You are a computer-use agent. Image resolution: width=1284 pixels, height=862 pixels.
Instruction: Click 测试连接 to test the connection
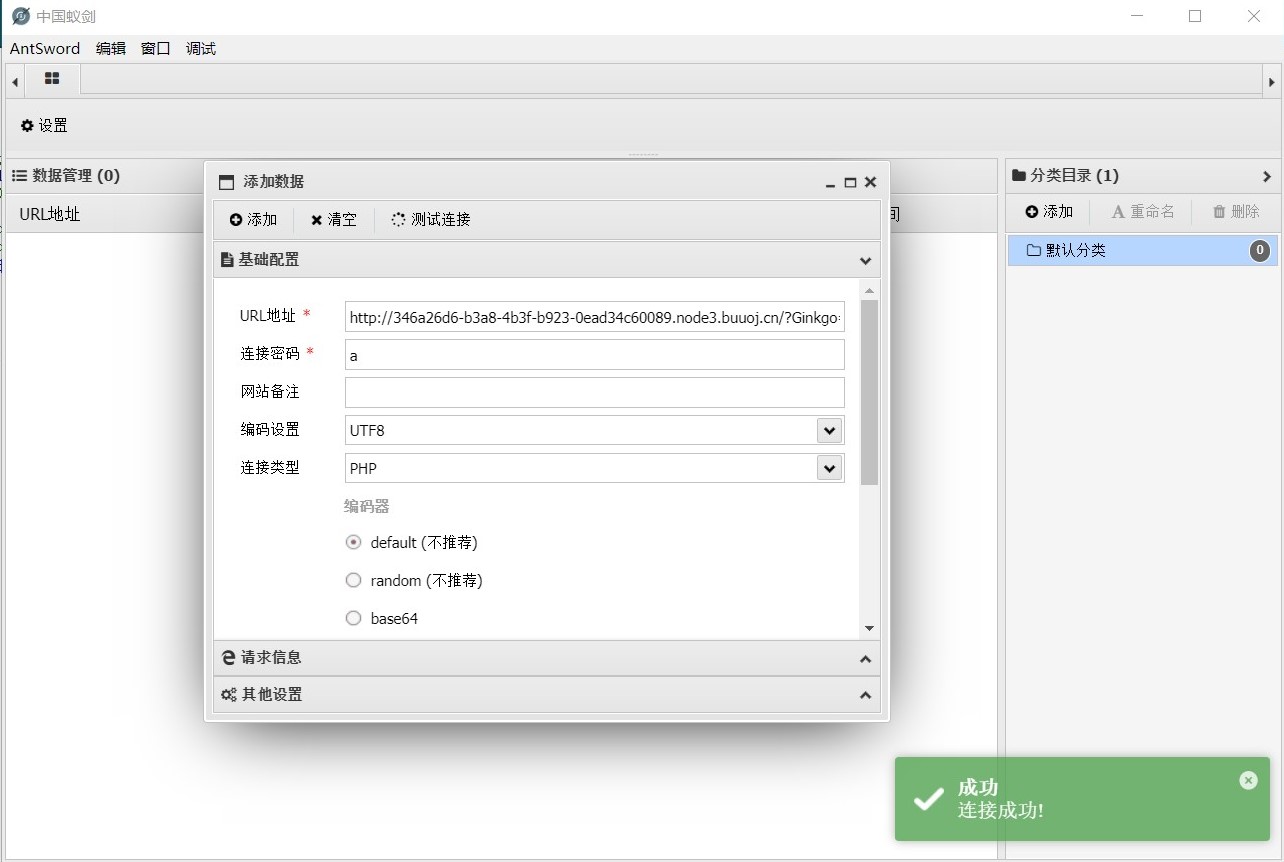[x=429, y=219]
